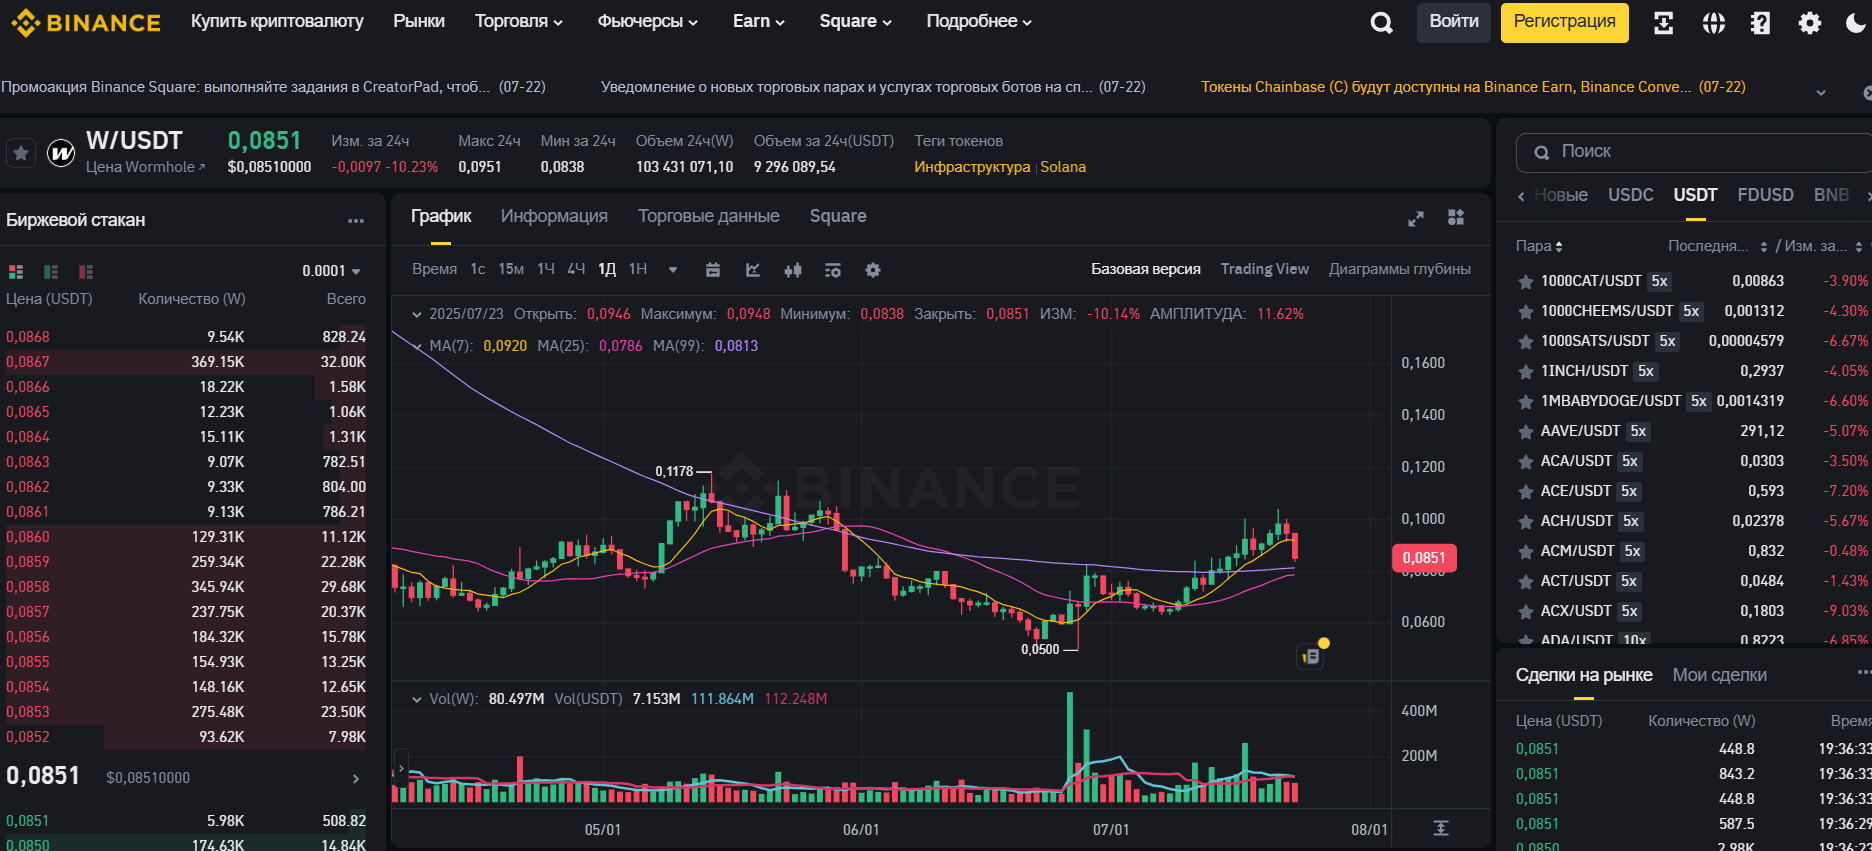Open the Square tab above chart
Image resolution: width=1872 pixels, height=851 pixels.
[838, 216]
